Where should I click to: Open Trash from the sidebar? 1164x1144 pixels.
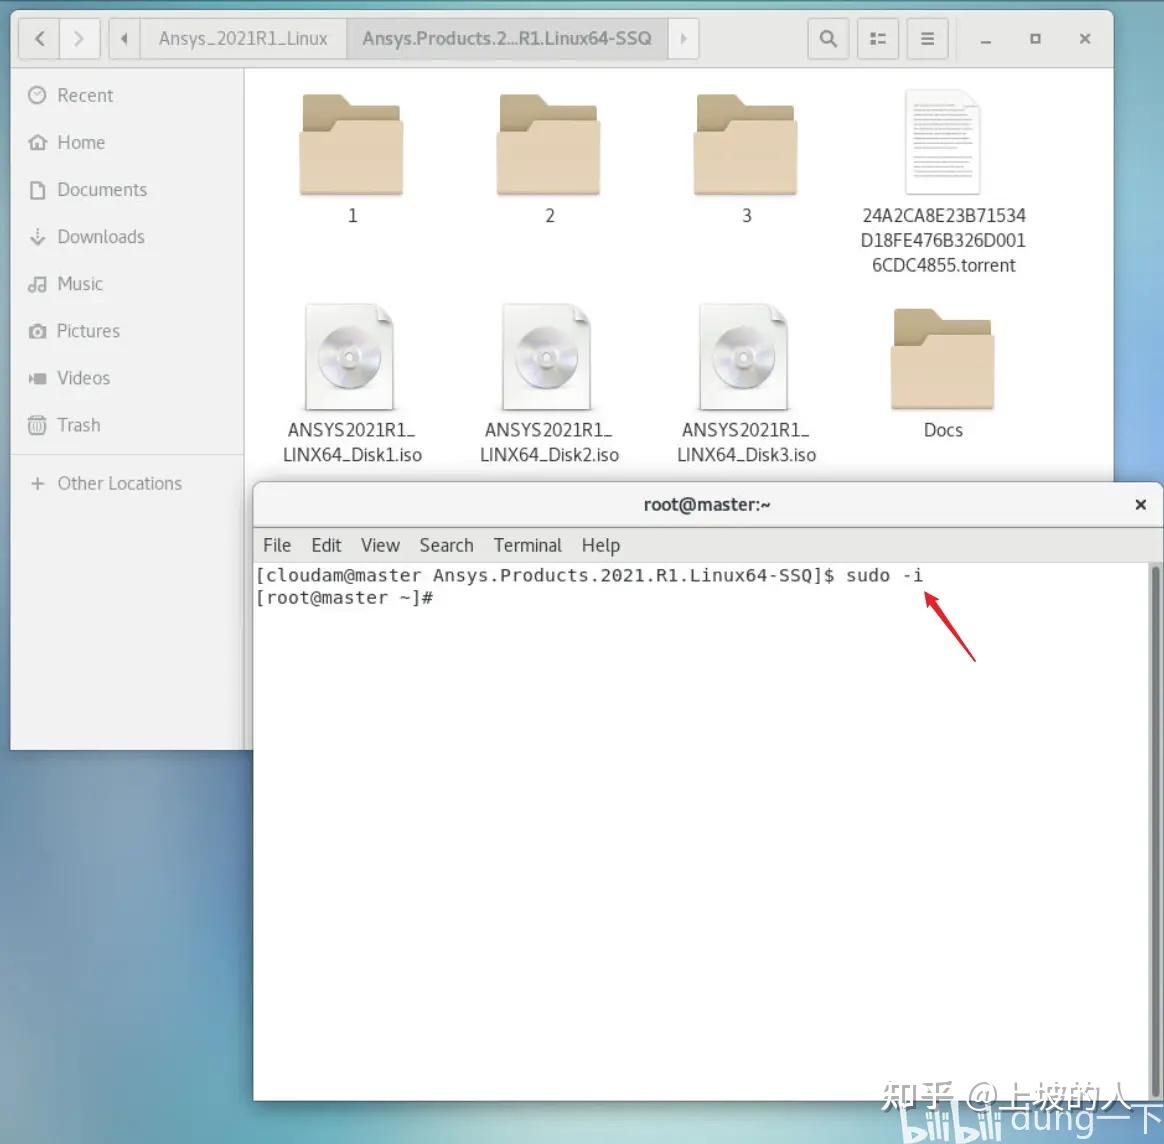pos(77,425)
